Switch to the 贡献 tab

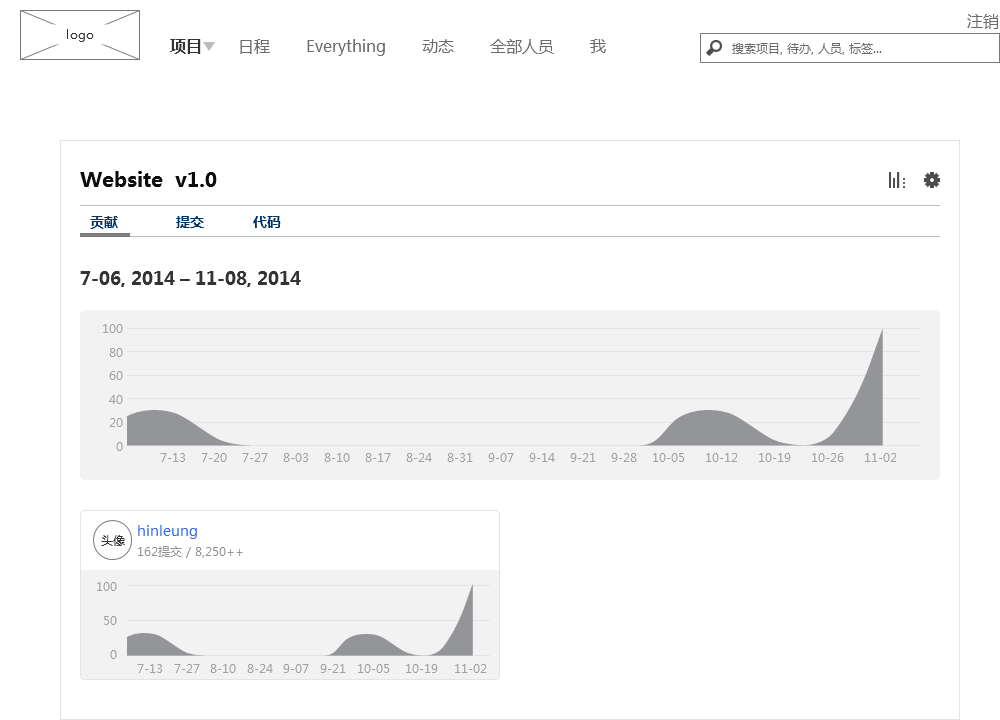(104, 223)
